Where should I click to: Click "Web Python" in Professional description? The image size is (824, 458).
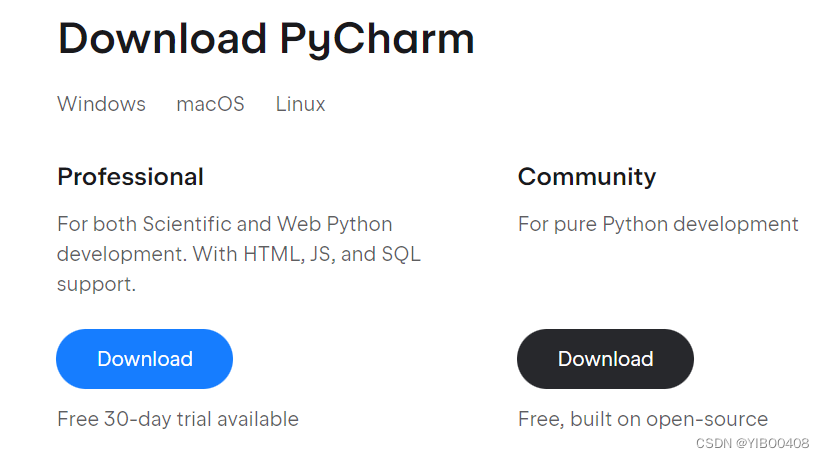334,224
